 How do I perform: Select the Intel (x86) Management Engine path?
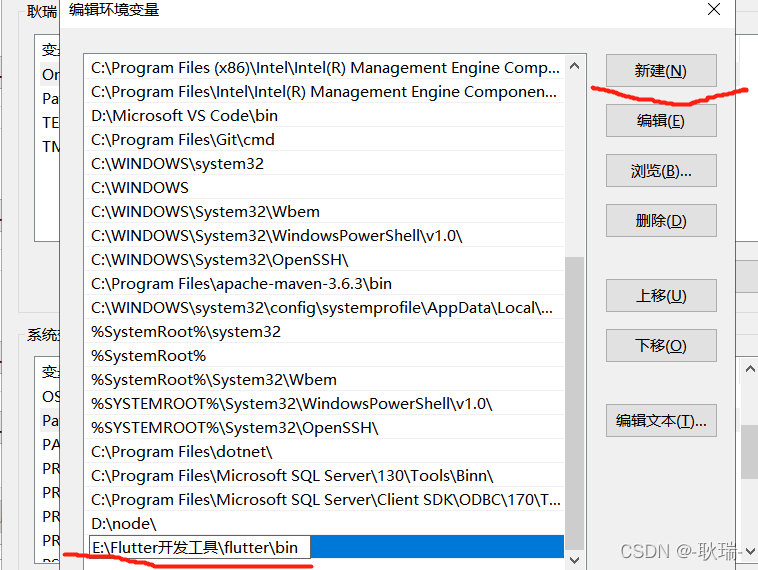tap(324, 68)
